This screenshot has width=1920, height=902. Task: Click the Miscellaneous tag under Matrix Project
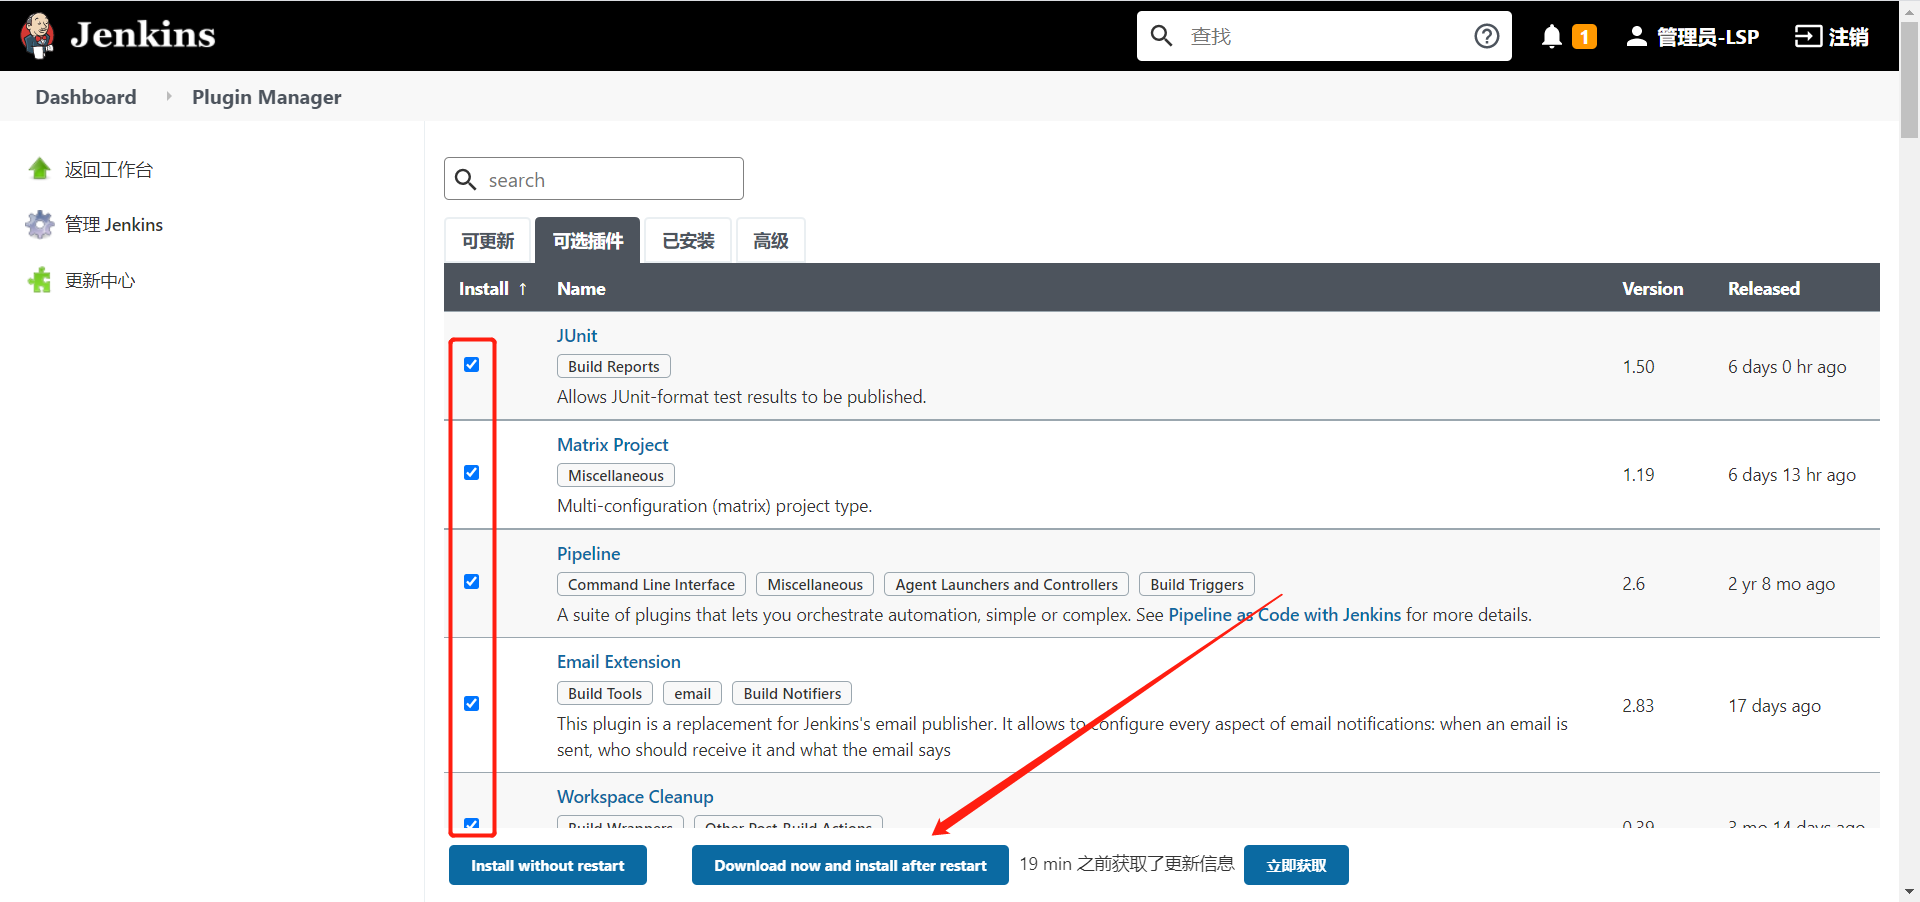pos(616,476)
